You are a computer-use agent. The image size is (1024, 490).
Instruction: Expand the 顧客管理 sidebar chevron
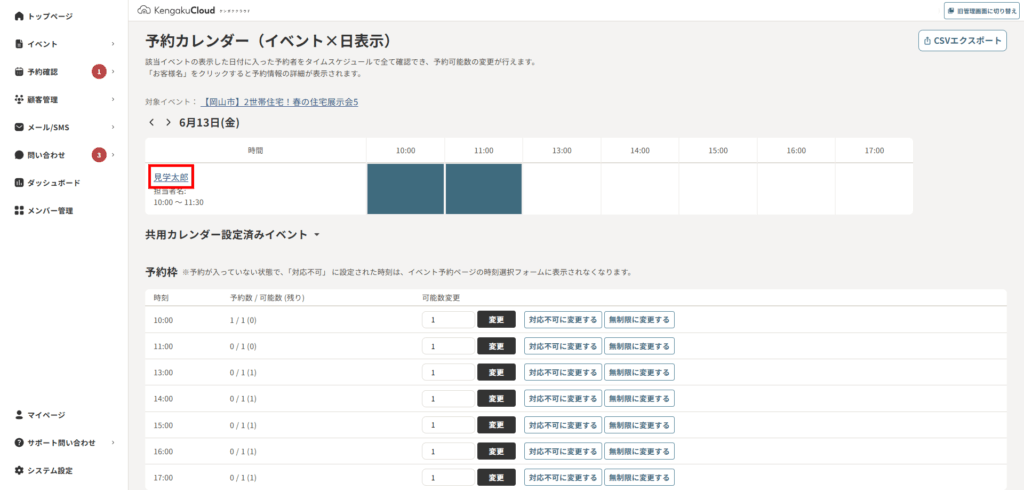113,99
